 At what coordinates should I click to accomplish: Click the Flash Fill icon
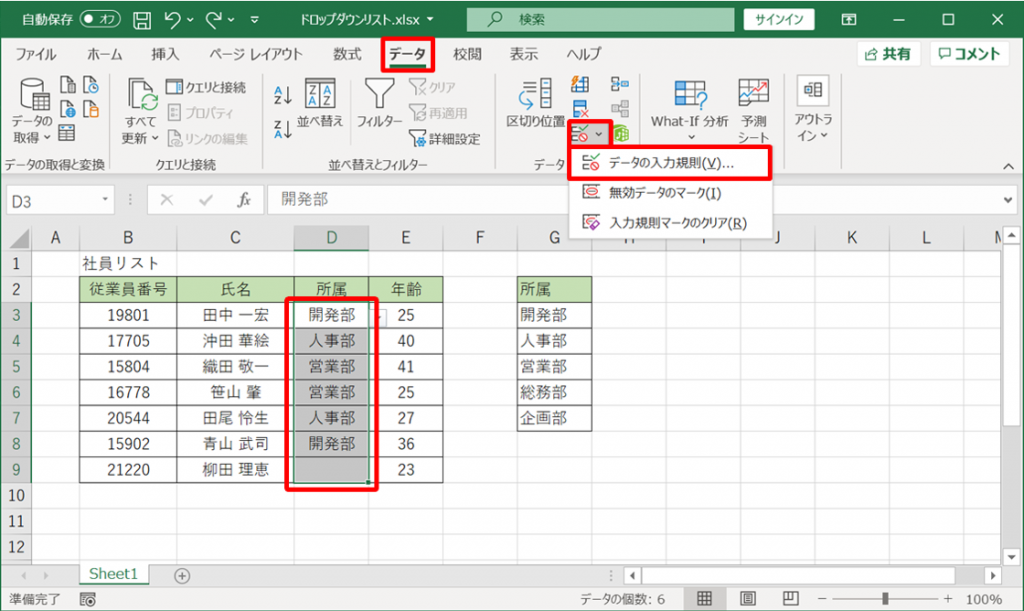tap(580, 84)
